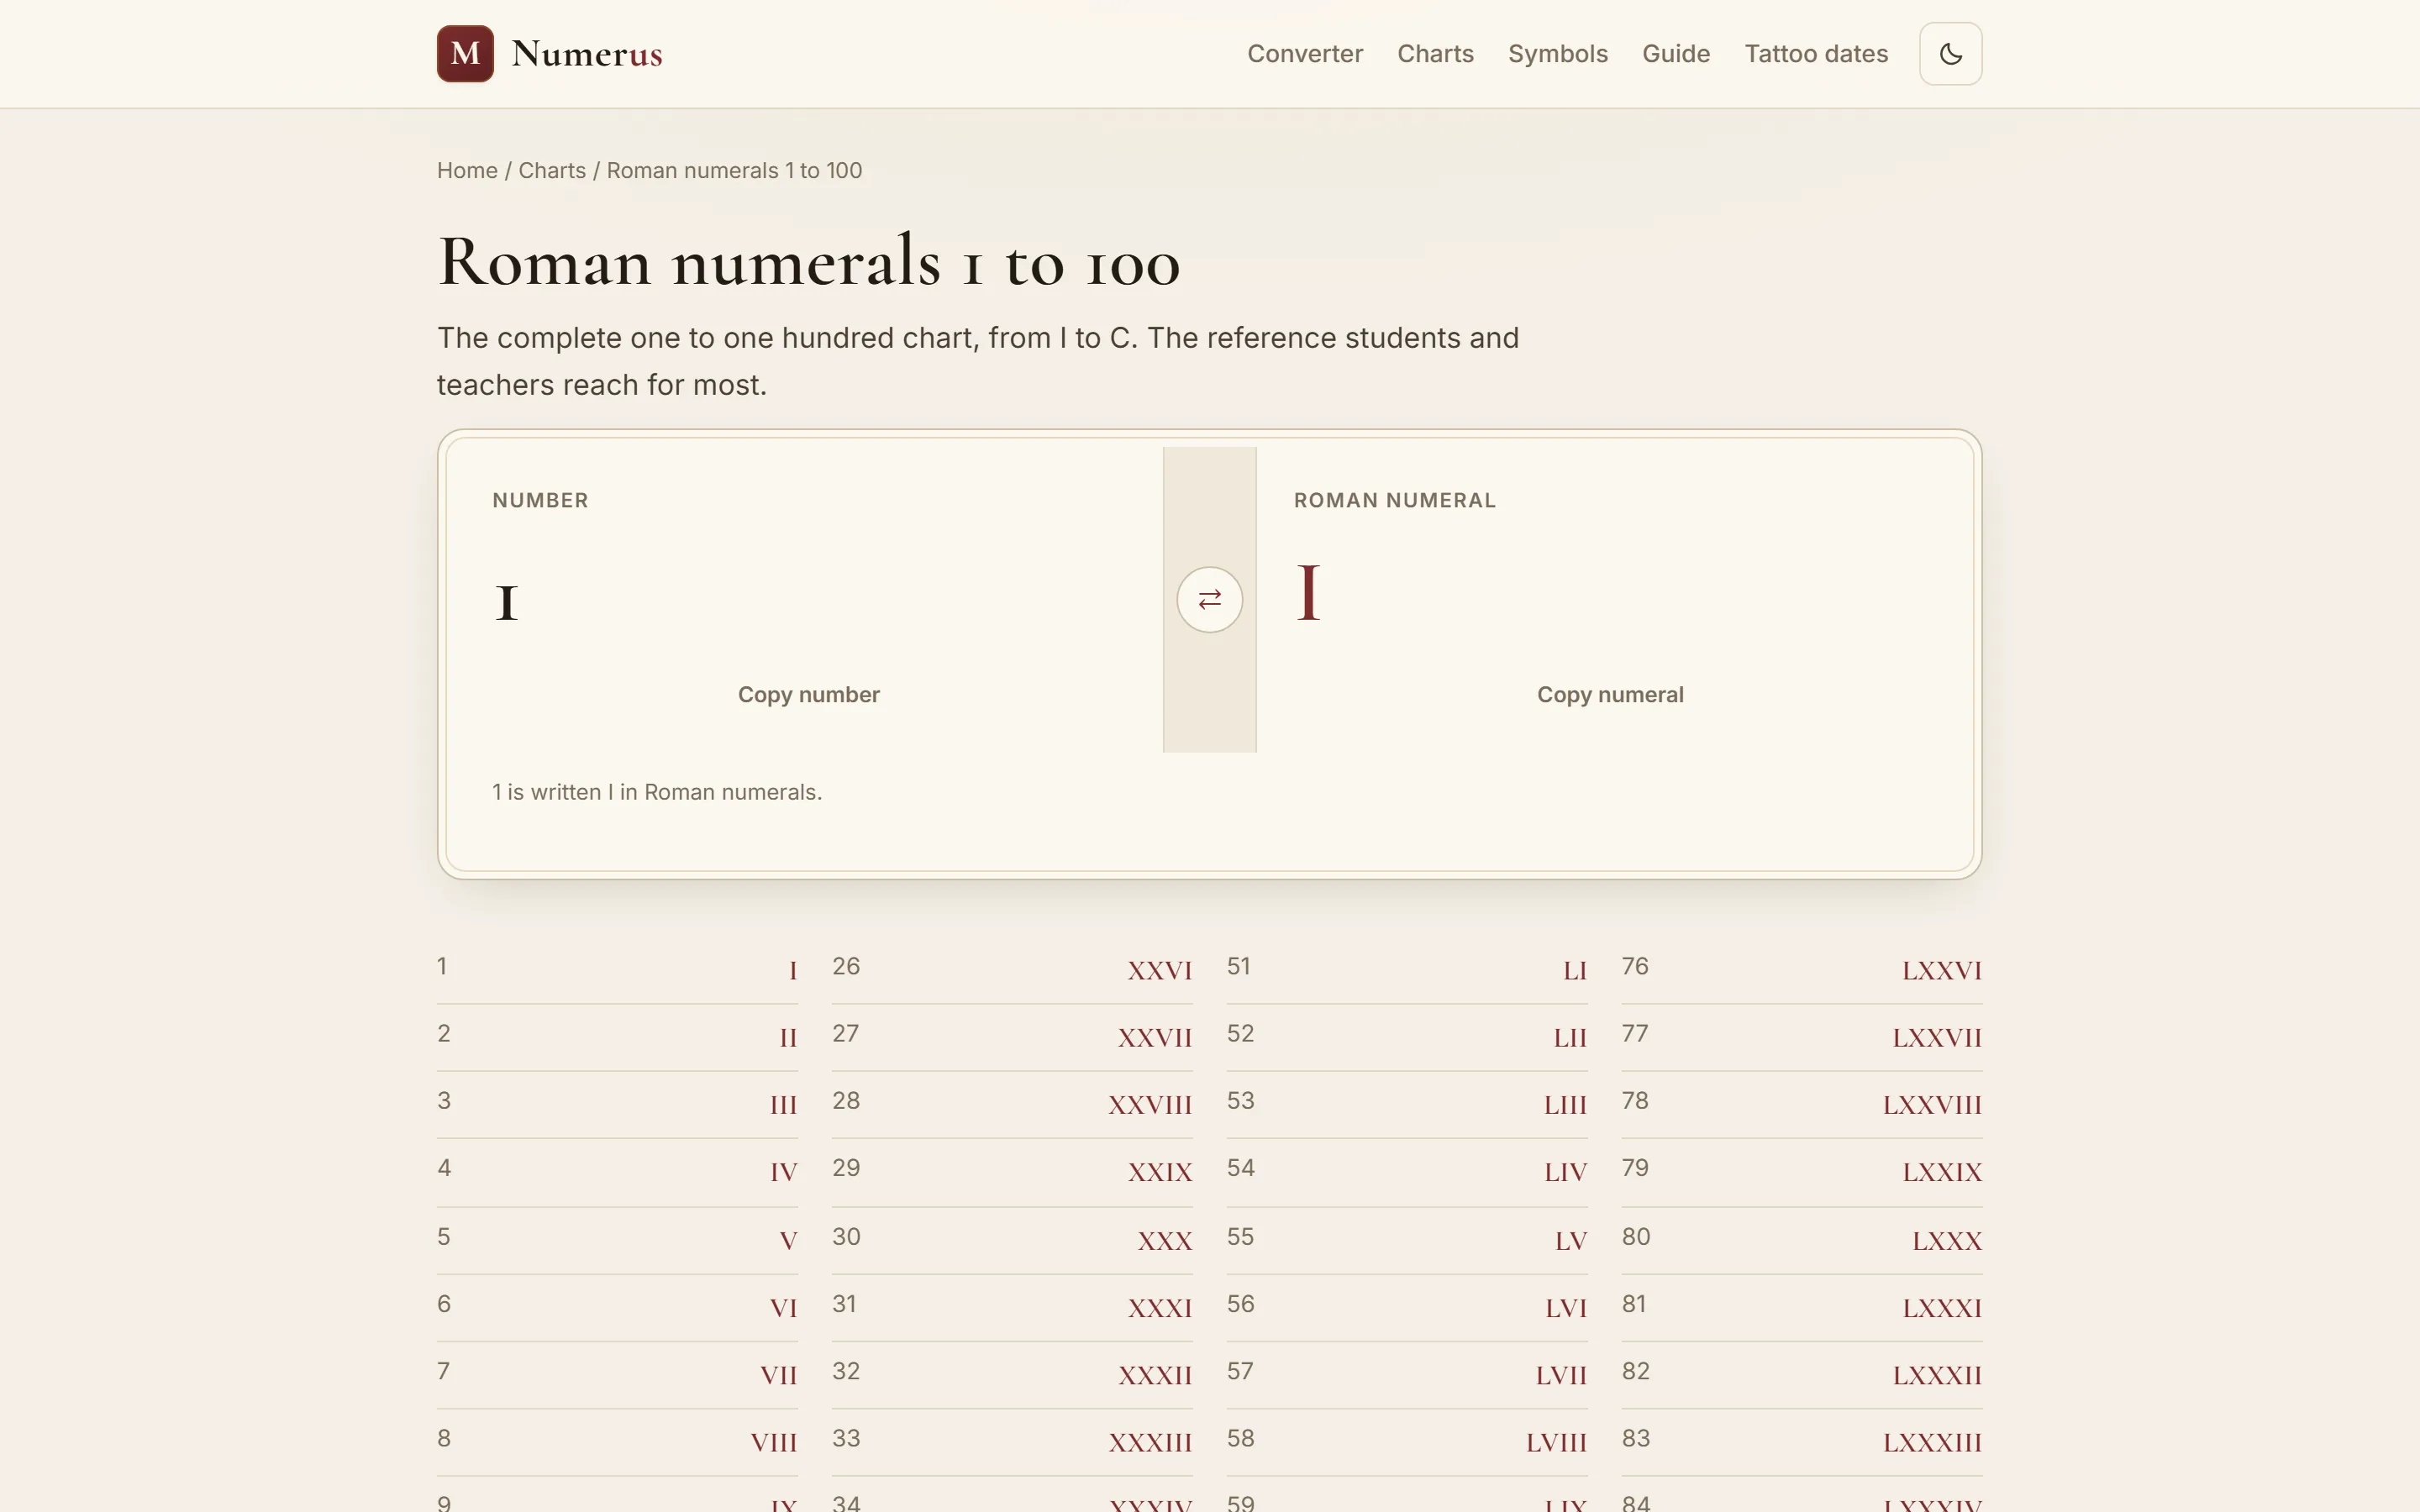Click the LI numeral for 51

coord(1574,970)
